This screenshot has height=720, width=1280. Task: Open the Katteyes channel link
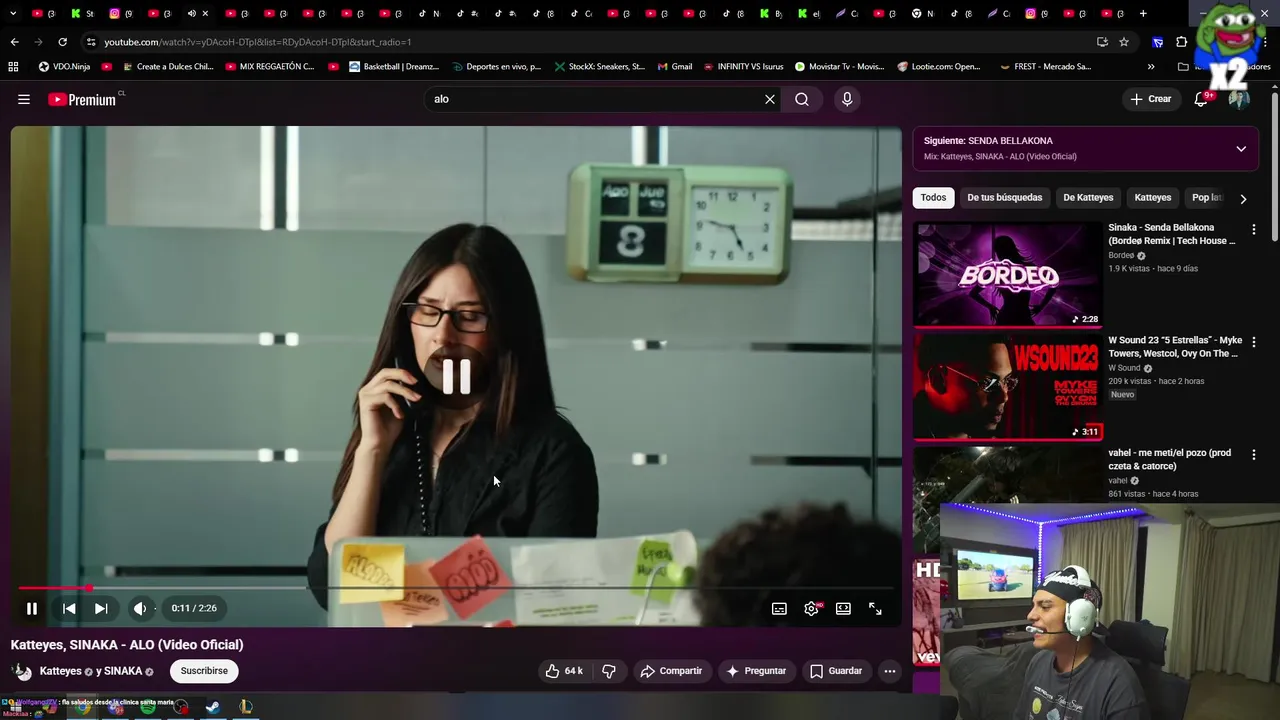[61, 671]
